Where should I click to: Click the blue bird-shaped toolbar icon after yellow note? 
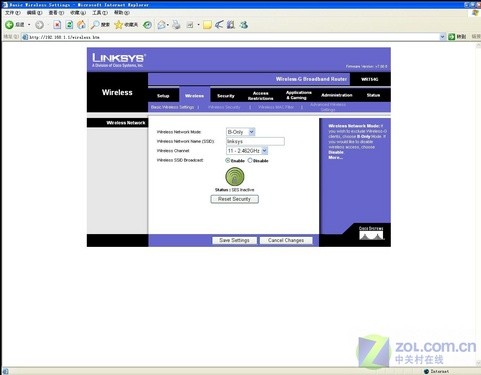click(219, 24)
